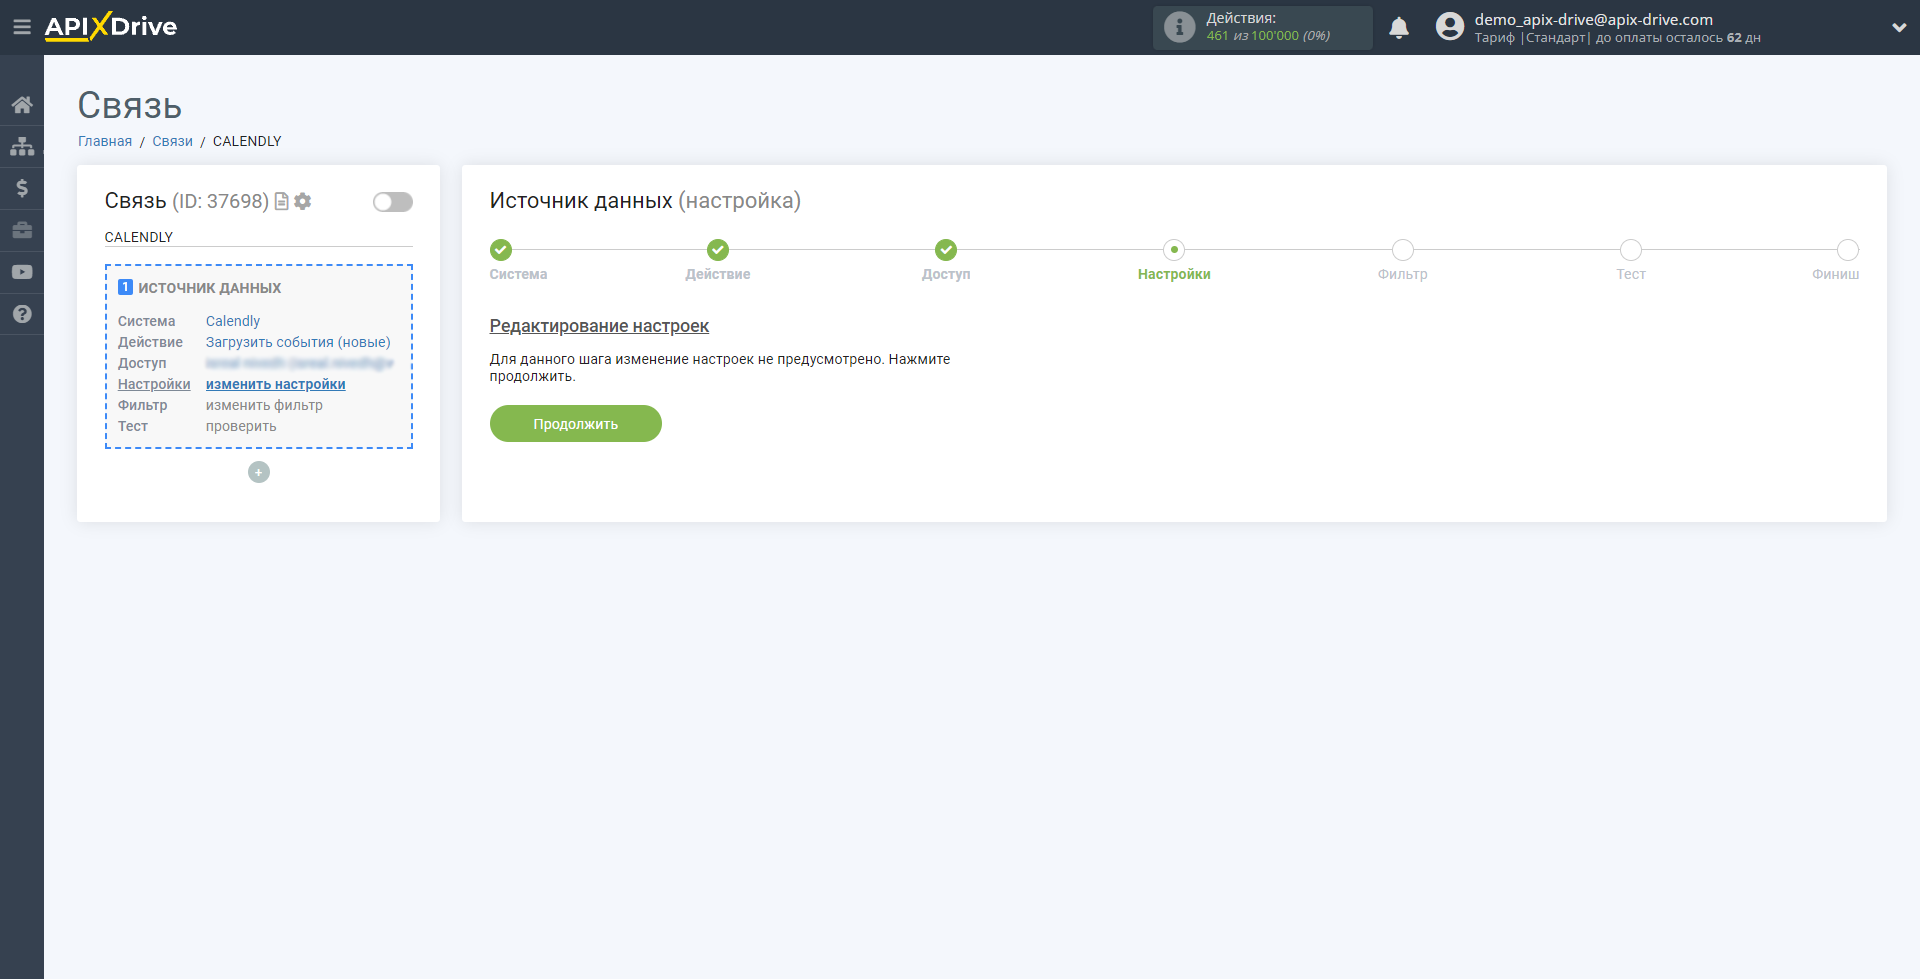Open the video tutorials sidebar icon
The image size is (1920, 979).
click(22, 272)
